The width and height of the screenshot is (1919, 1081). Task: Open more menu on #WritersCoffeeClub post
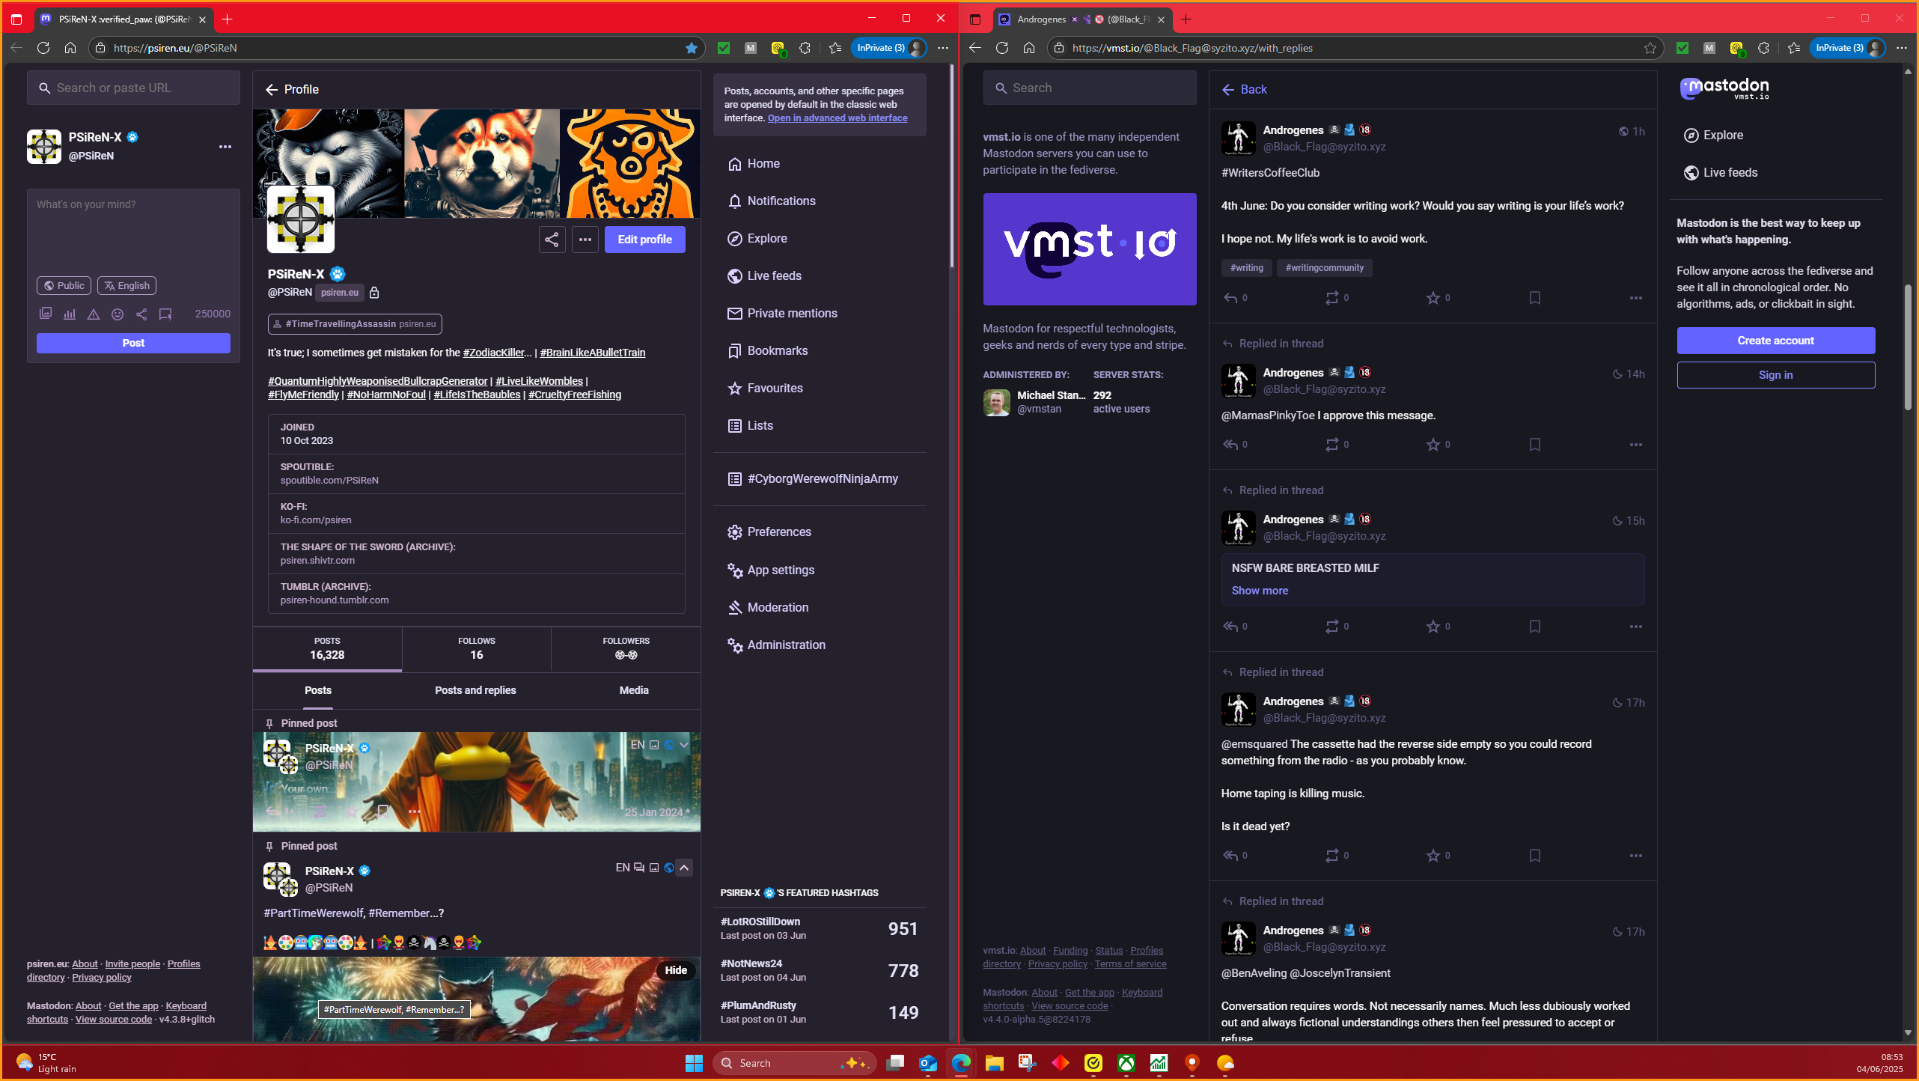point(1636,298)
